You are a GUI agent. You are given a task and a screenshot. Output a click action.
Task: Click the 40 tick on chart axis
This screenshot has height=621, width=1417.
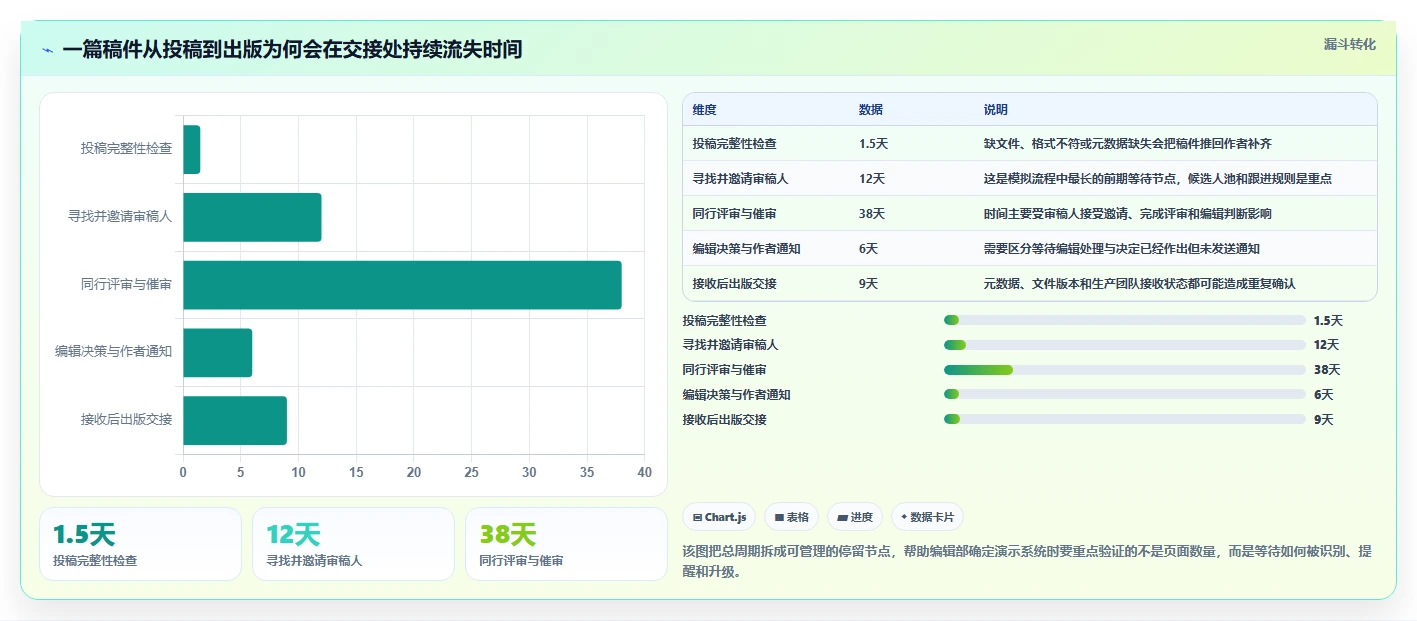tap(644, 472)
